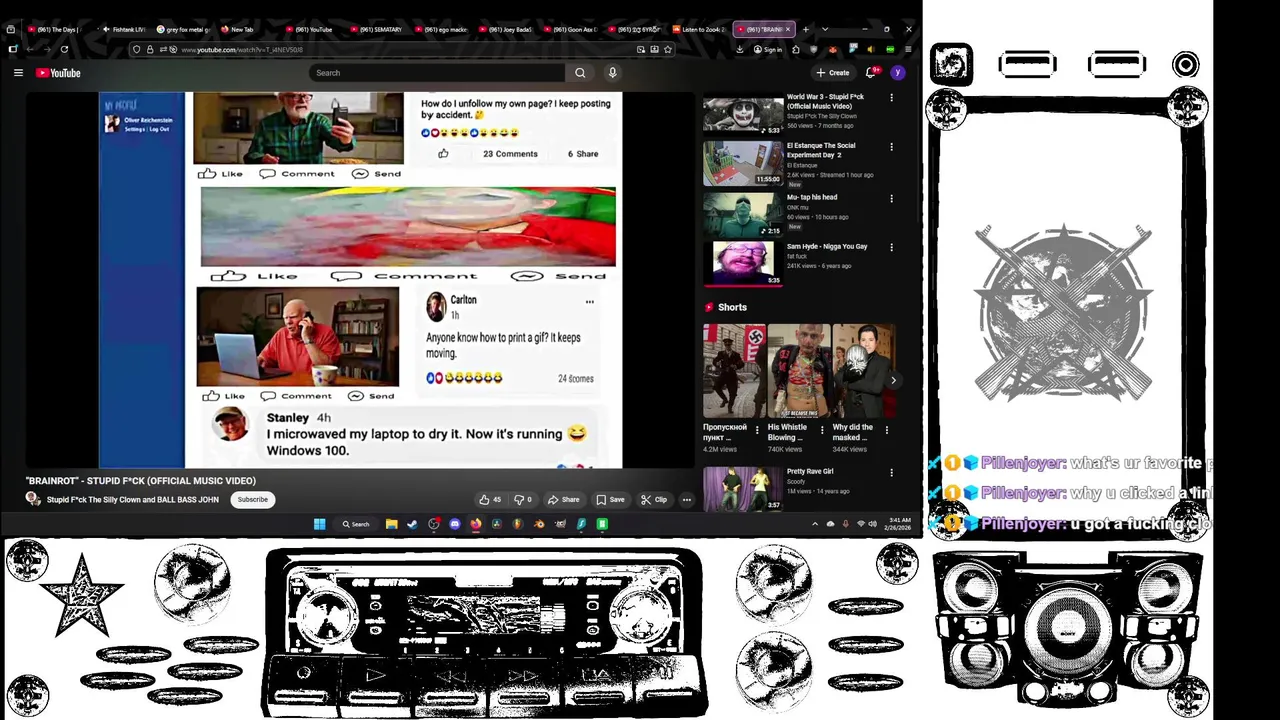Like the video with thumbs up
The height and width of the screenshot is (720, 1280).
[491, 499]
